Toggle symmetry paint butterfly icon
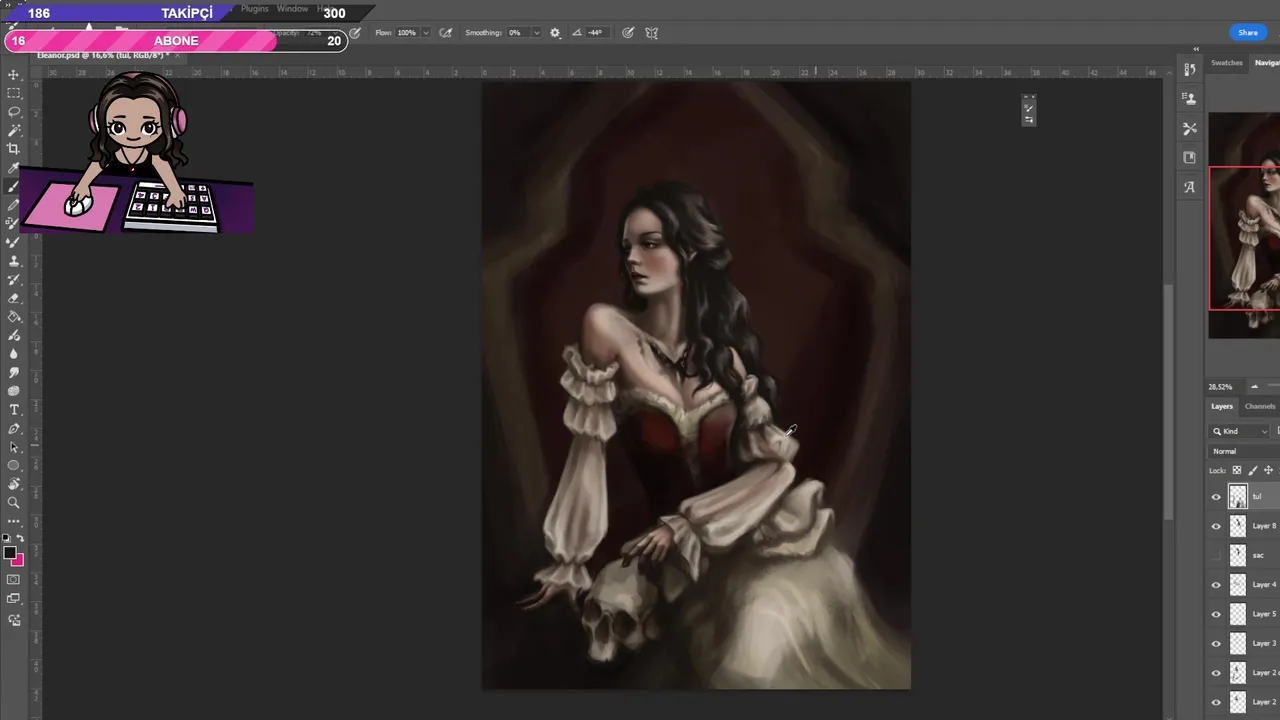The image size is (1280, 720). click(x=651, y=33)
